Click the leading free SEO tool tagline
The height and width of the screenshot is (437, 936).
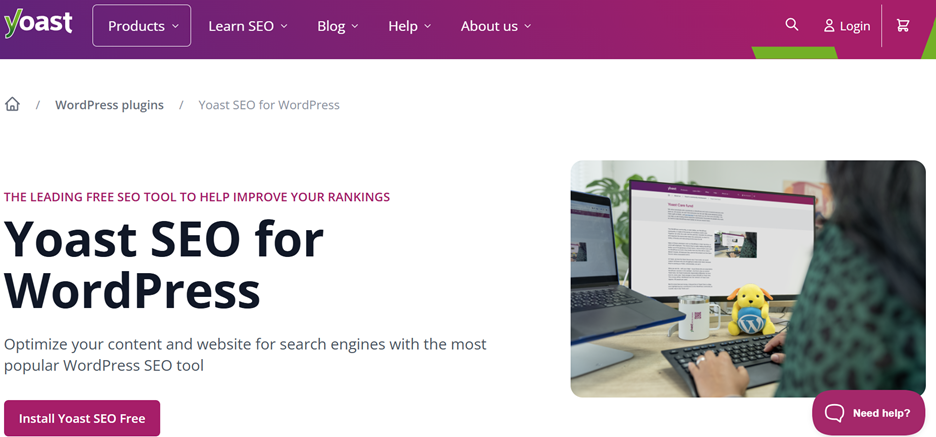point(197,197)
